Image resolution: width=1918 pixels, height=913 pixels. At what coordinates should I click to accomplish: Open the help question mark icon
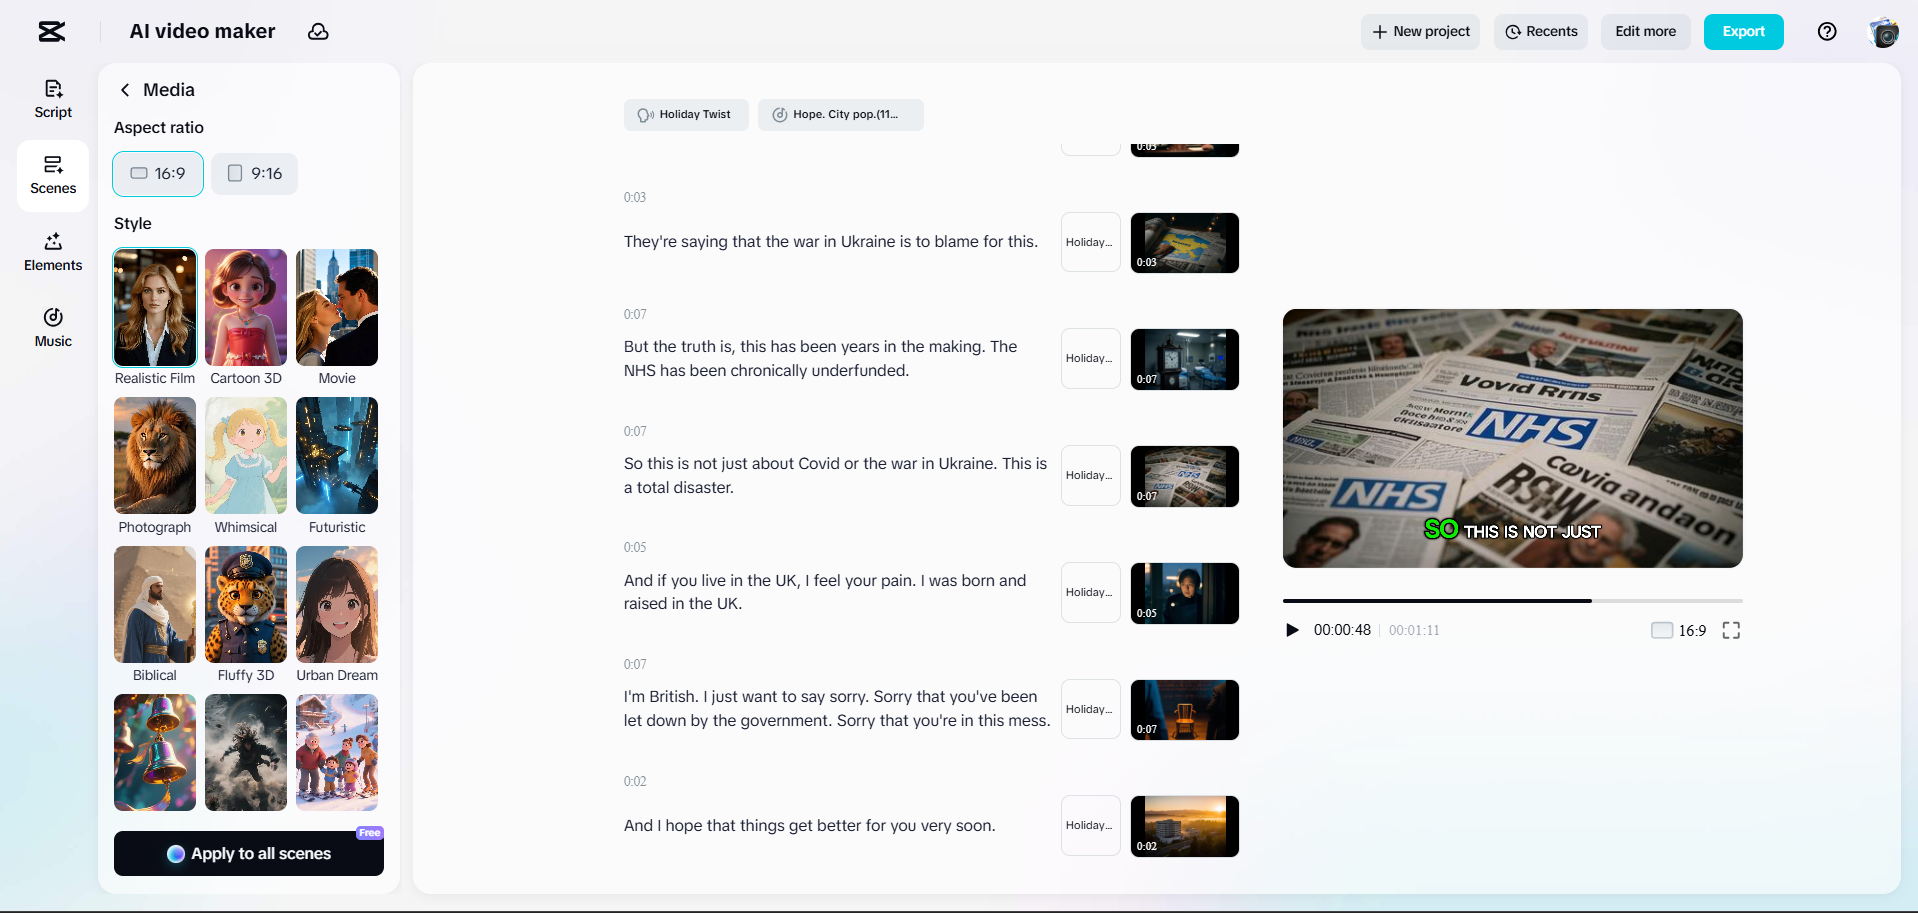tap(1827, 32)
